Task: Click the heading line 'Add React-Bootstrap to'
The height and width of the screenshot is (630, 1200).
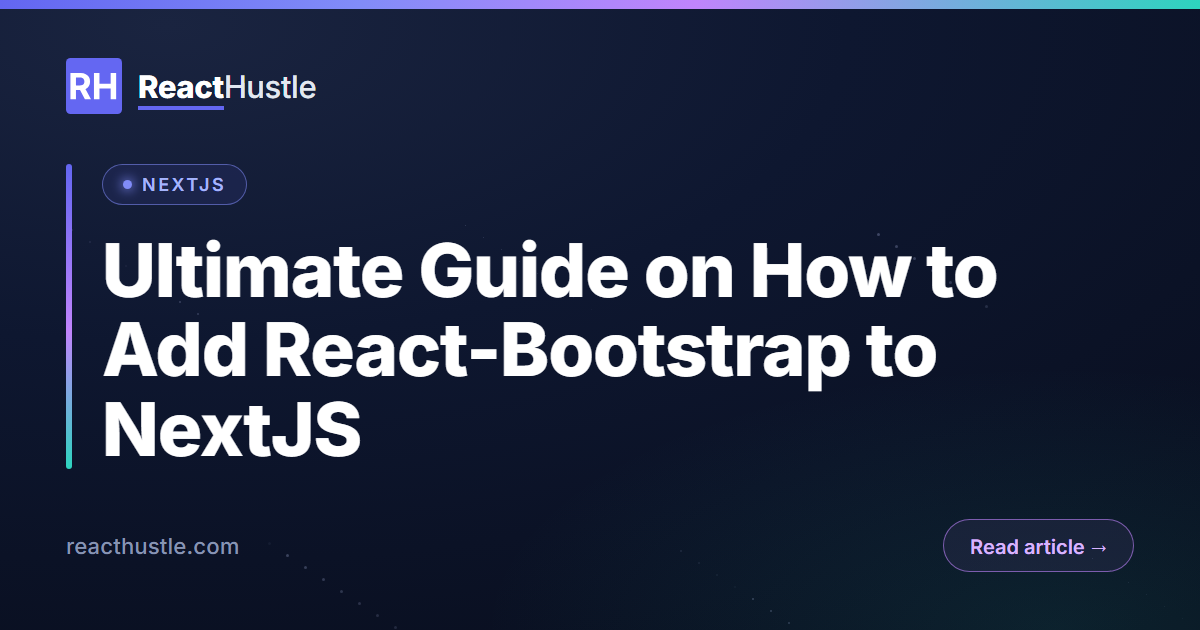Action: point(520,352)
